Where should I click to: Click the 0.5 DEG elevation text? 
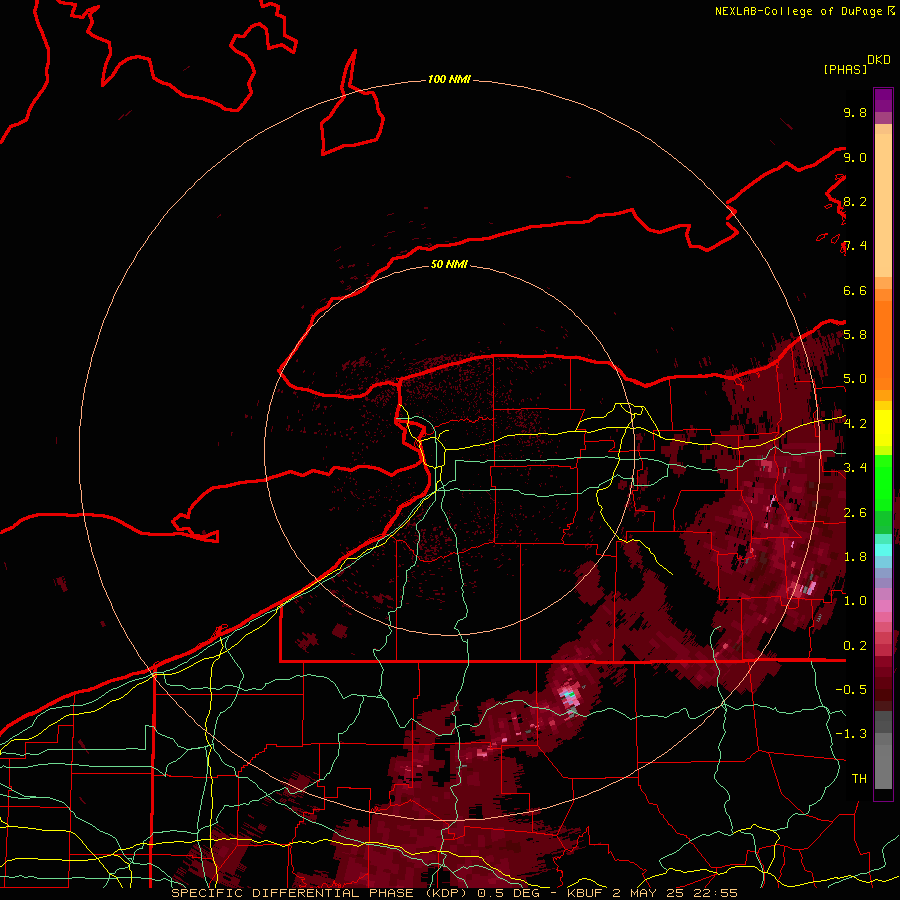click(509, 893)
